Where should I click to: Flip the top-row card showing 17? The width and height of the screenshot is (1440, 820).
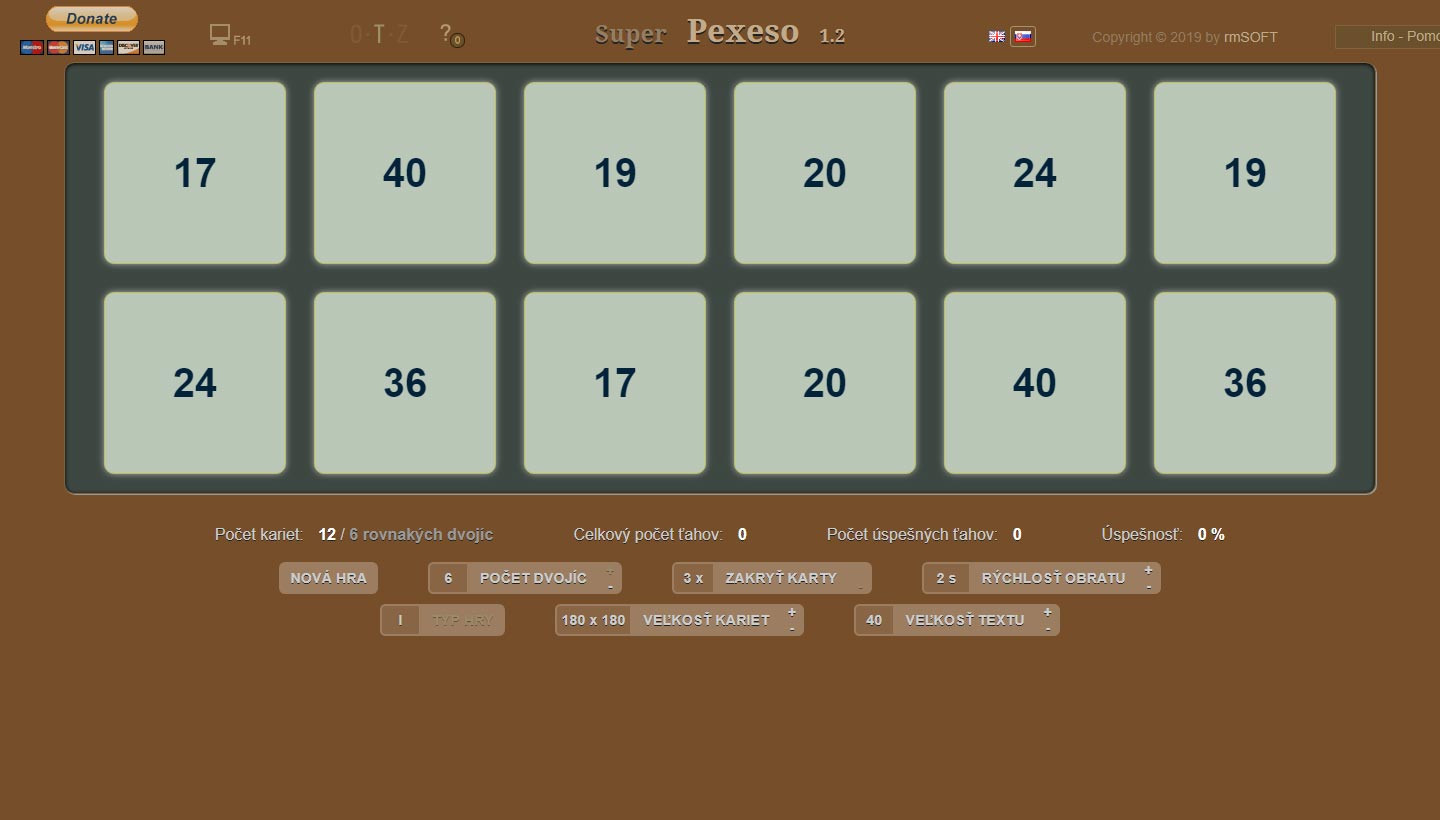click(195, 173)
